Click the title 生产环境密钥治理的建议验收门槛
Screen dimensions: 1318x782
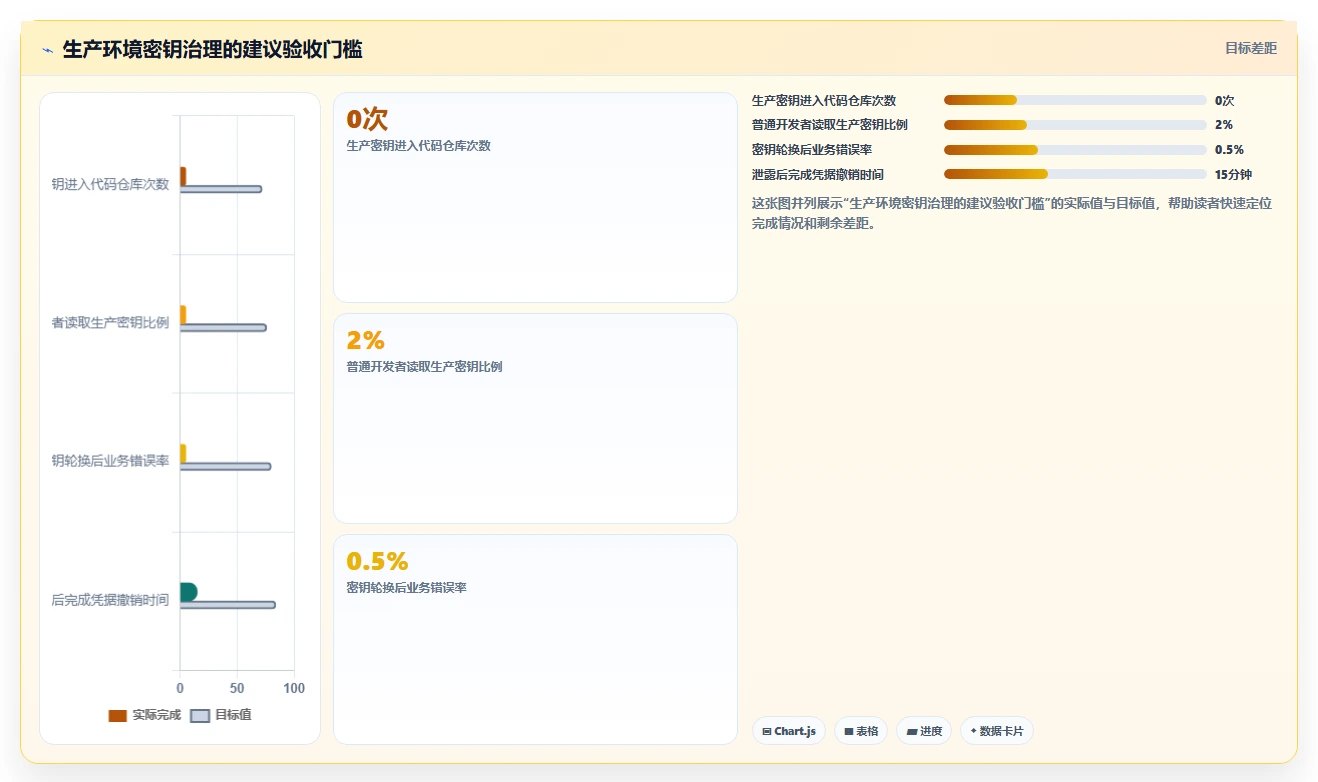point(212,50)
